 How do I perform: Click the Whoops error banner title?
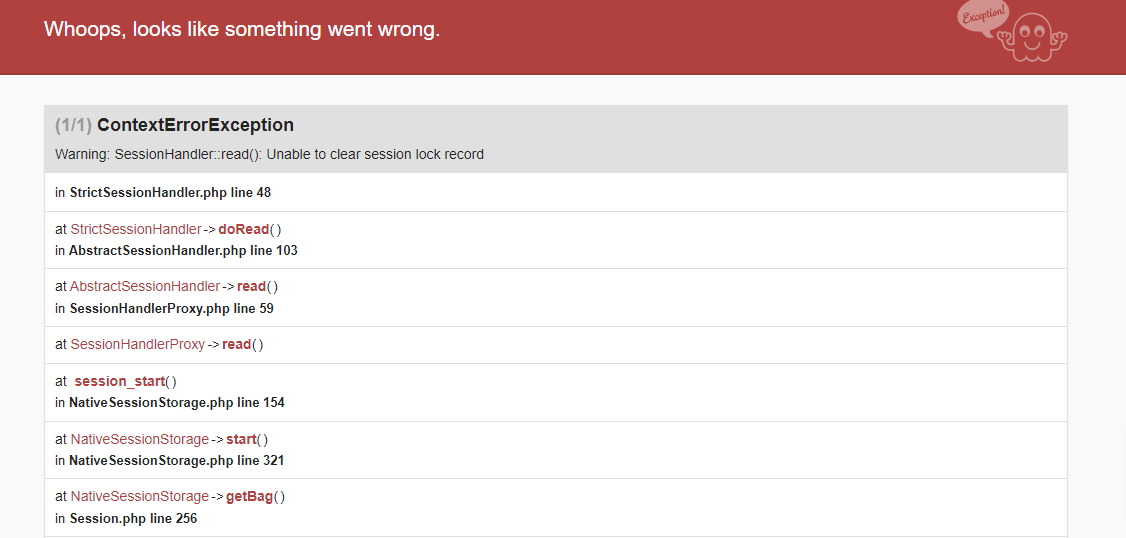tap(242, 29)
